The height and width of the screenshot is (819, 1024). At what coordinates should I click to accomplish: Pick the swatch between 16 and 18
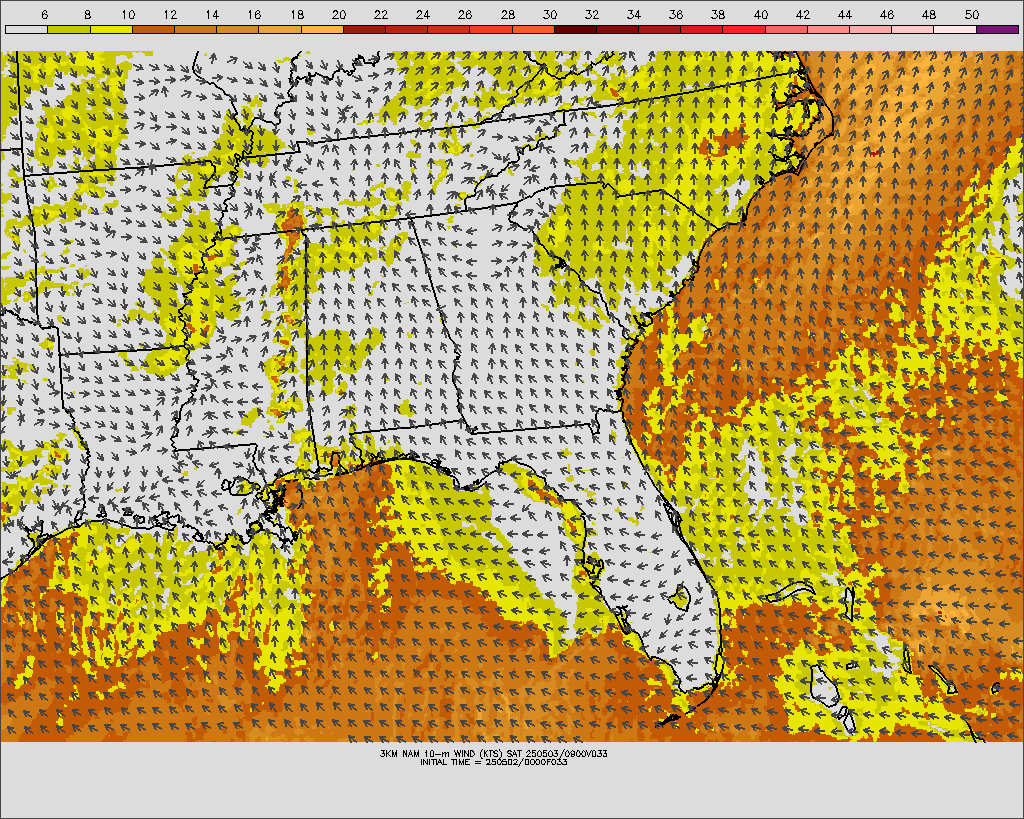click(280, 29)
